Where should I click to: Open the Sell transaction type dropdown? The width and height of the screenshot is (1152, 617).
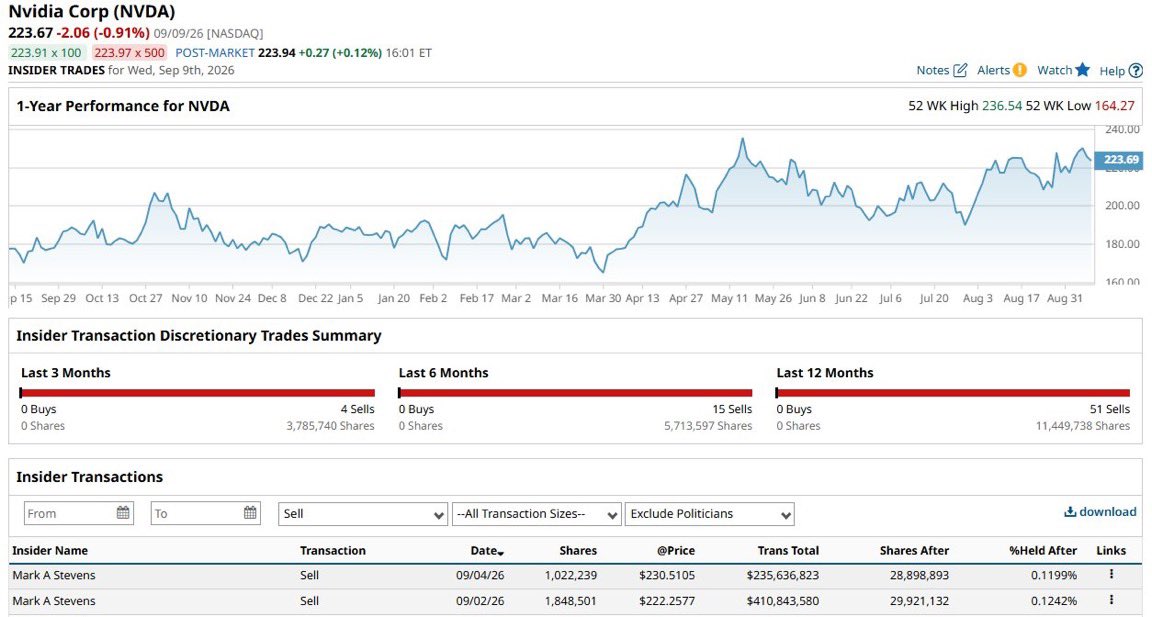pyautogui.click(x=363, y=514)
